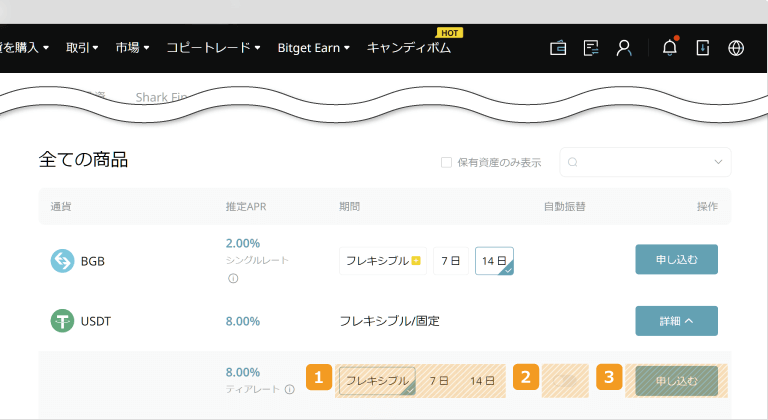Expand the search field dropdown arrow
768x420 pixels.
(x=718, y=162)
